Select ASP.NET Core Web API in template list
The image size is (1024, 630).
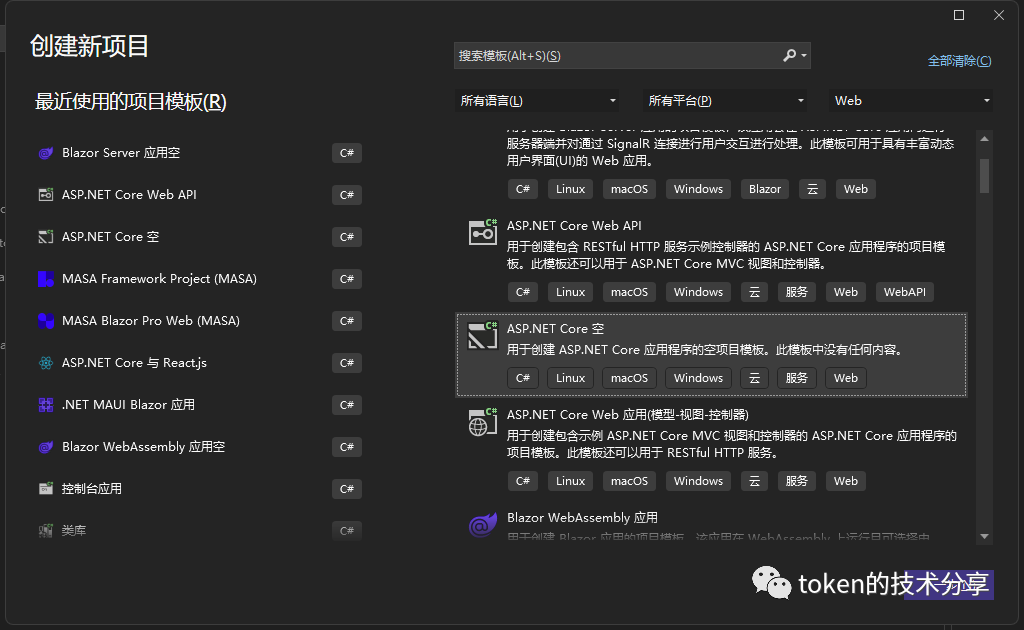coord(711,261)
